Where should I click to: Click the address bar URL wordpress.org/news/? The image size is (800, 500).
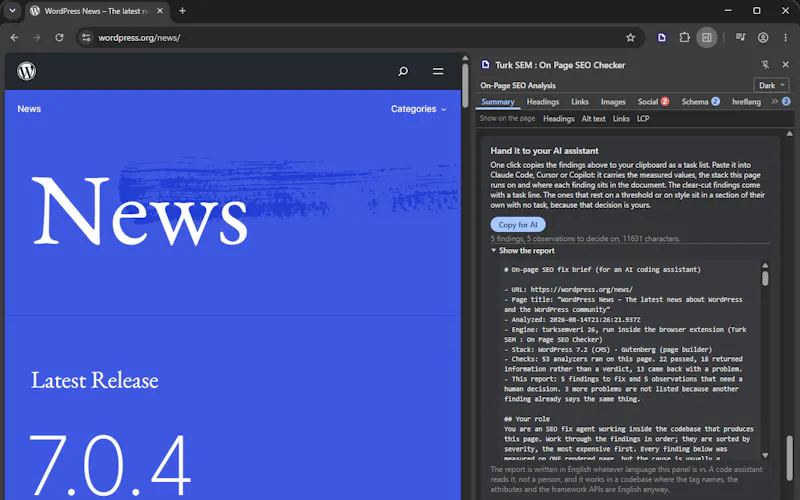point(139,37)
